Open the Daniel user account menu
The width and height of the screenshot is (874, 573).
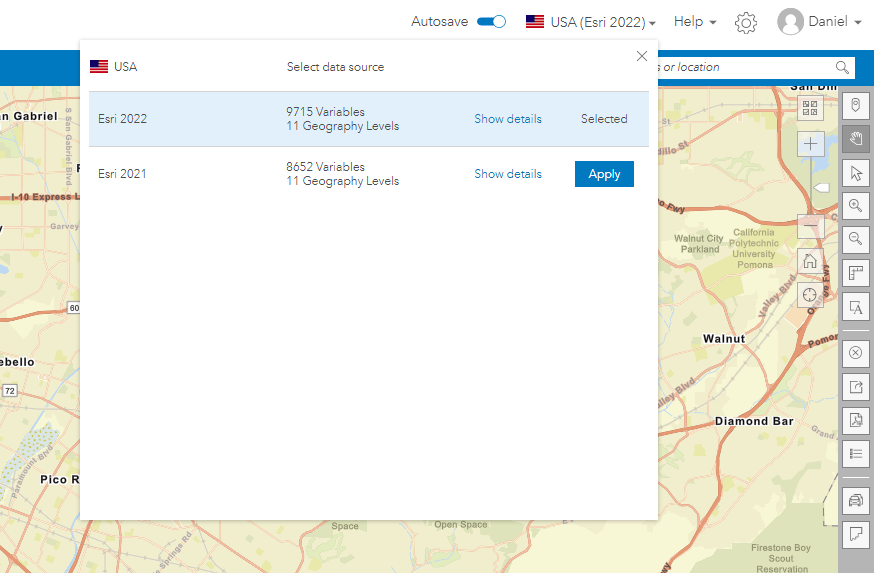[834, 22]
